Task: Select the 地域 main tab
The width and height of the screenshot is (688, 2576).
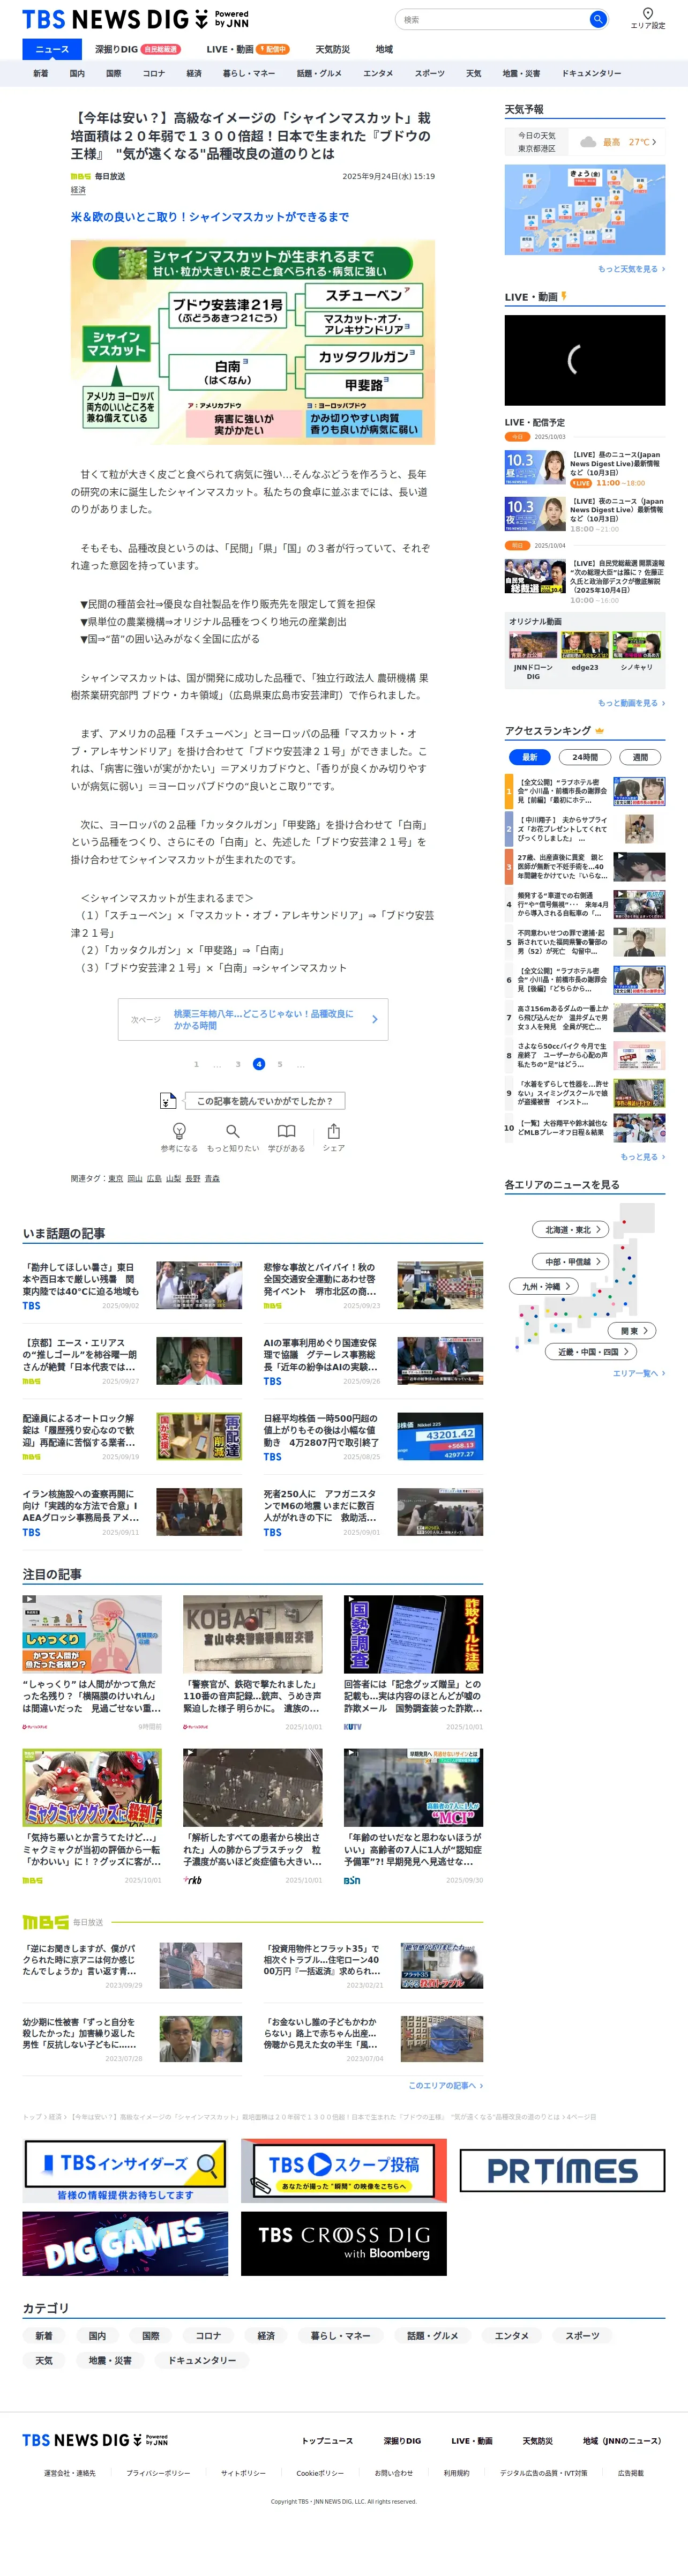Action: point(384,49)
